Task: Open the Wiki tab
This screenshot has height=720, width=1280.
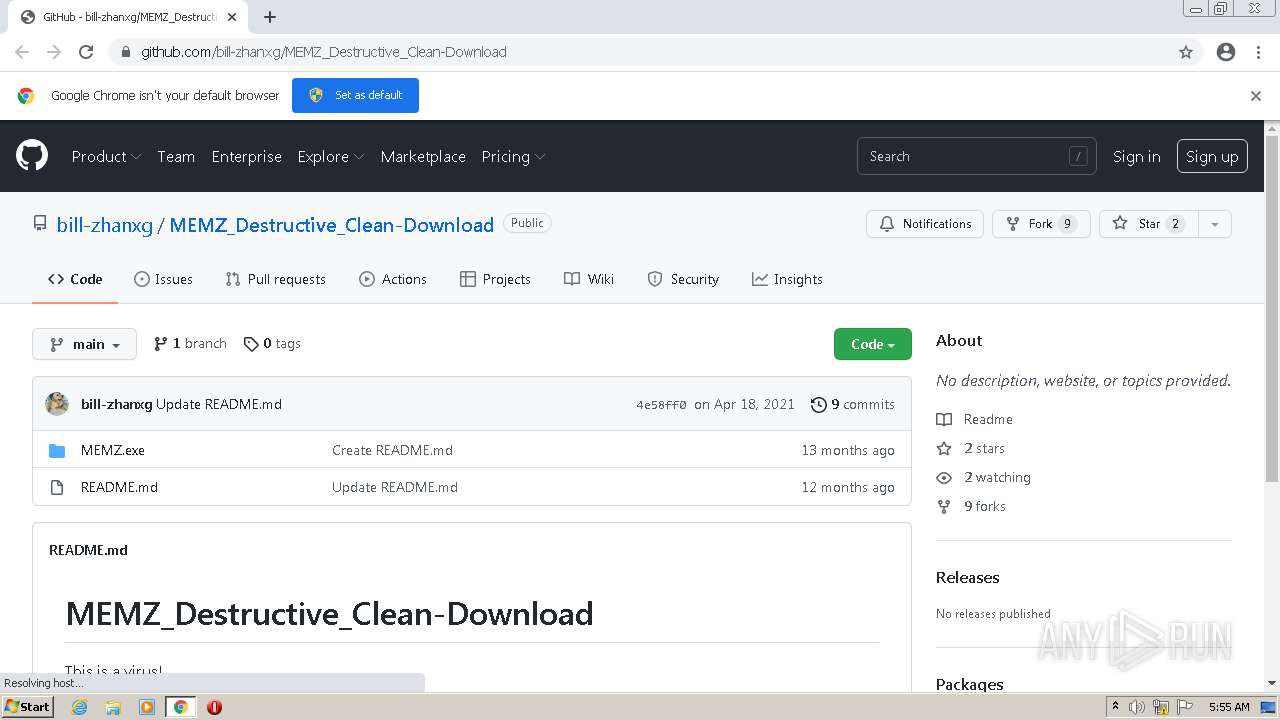Action: [589, 279]
